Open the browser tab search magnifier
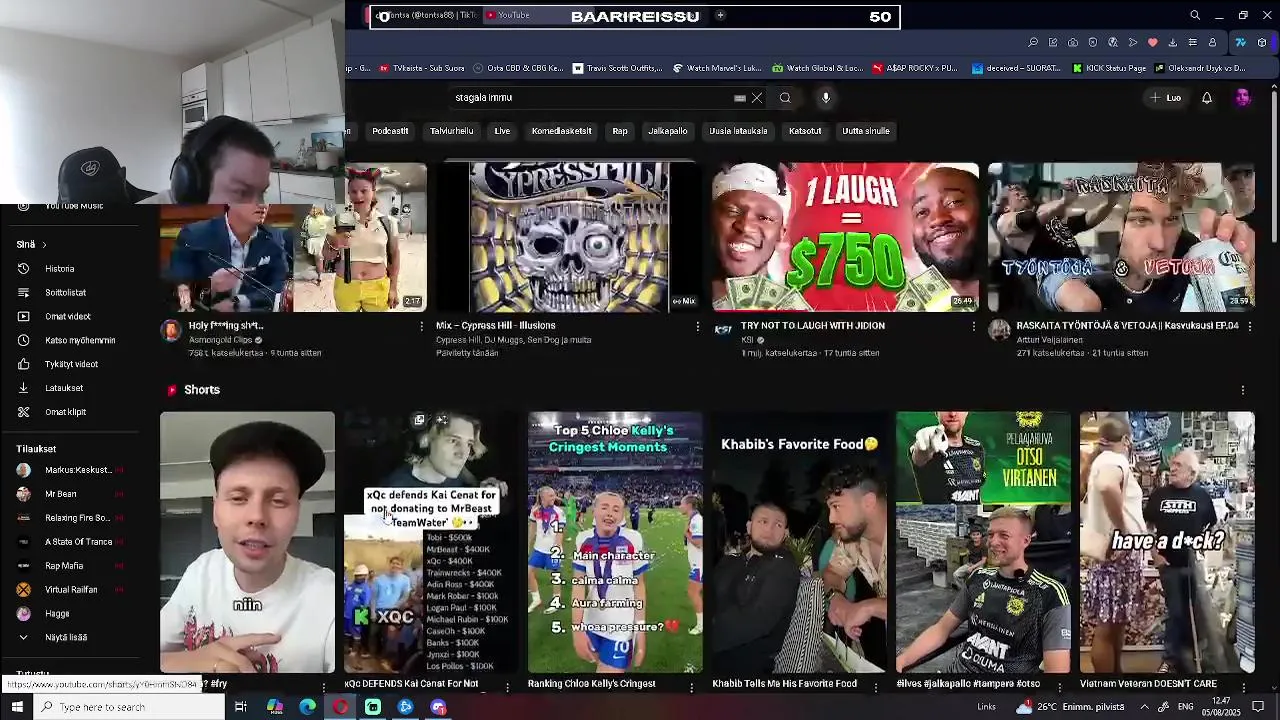This screenshot has height=720, width=1280. click(x=1195, y=16)
